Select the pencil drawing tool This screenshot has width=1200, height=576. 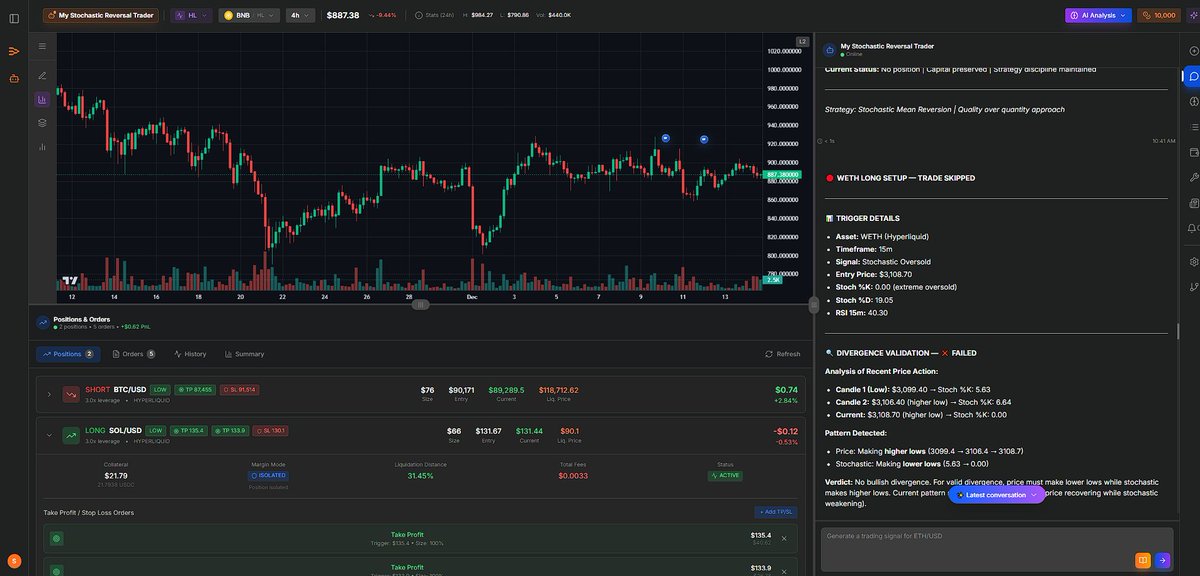(x=42, y=75)
